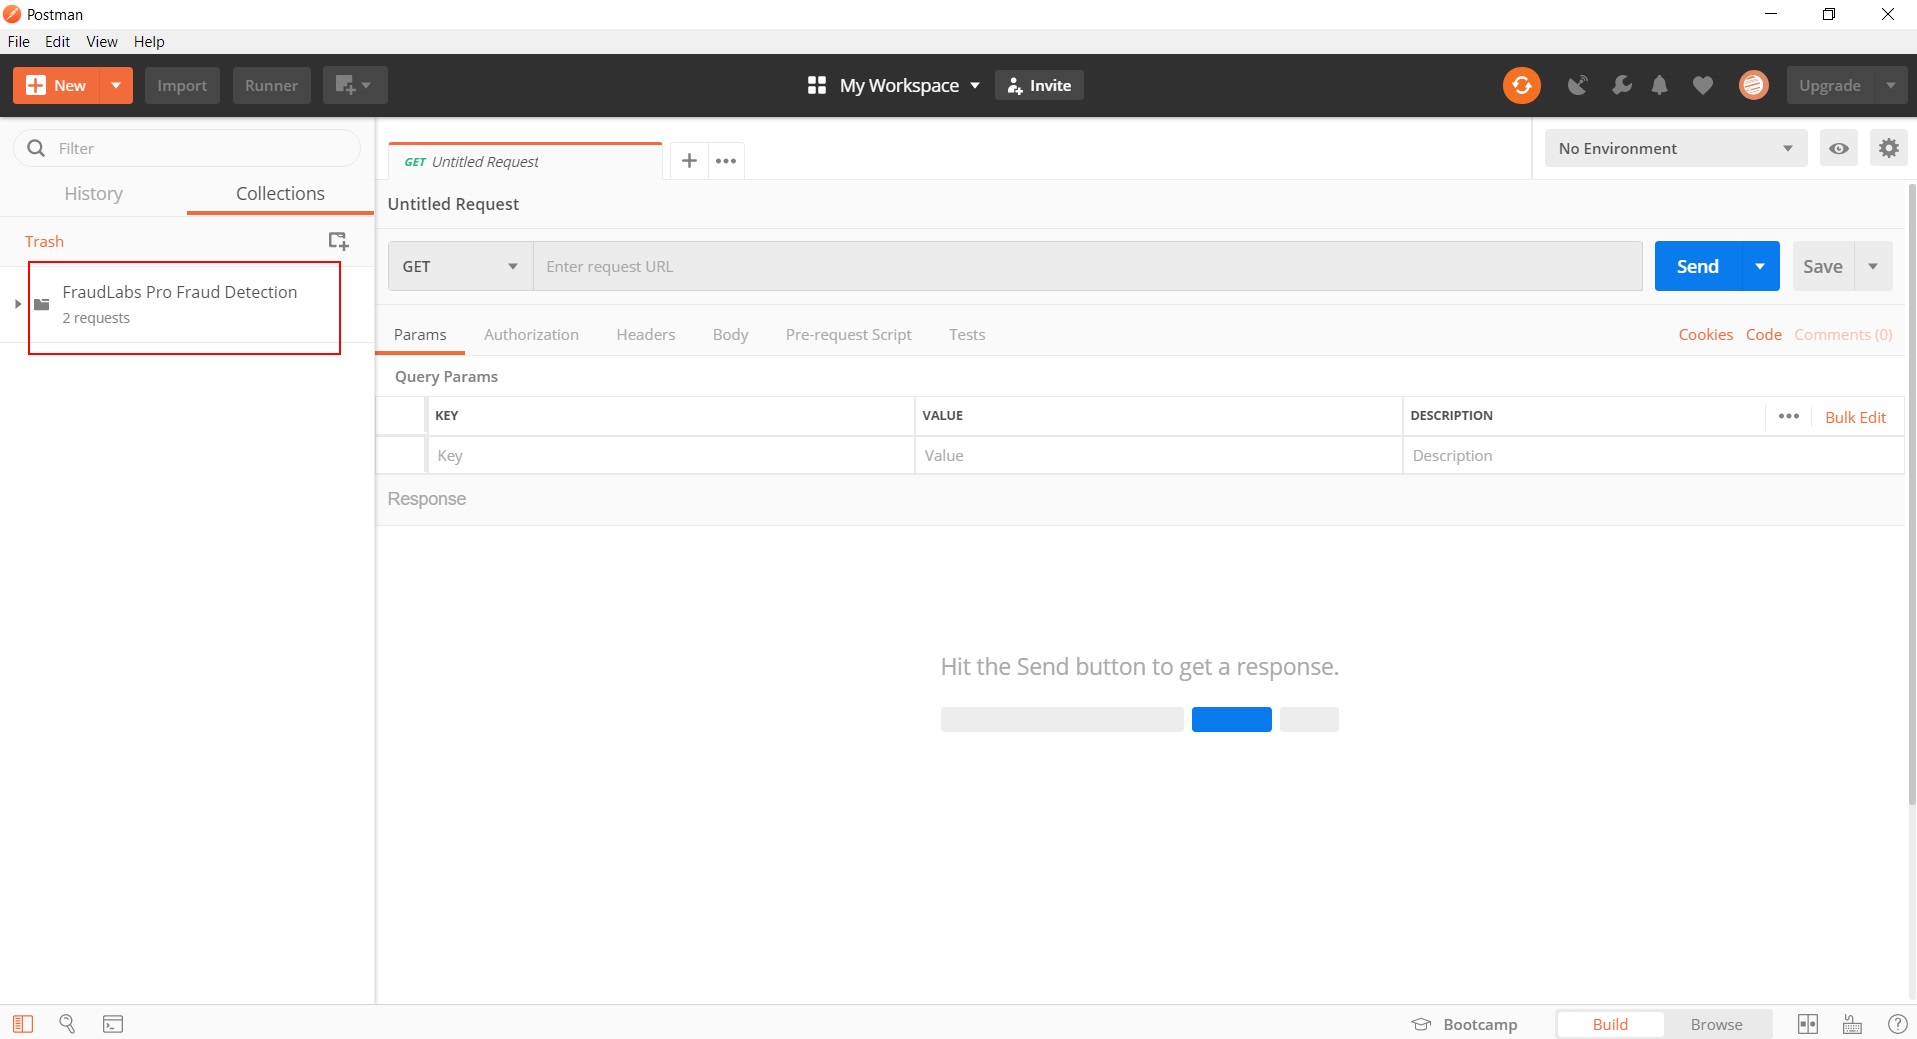Click the Save button
The image size is (1917, 1039).
(1822, 266)
